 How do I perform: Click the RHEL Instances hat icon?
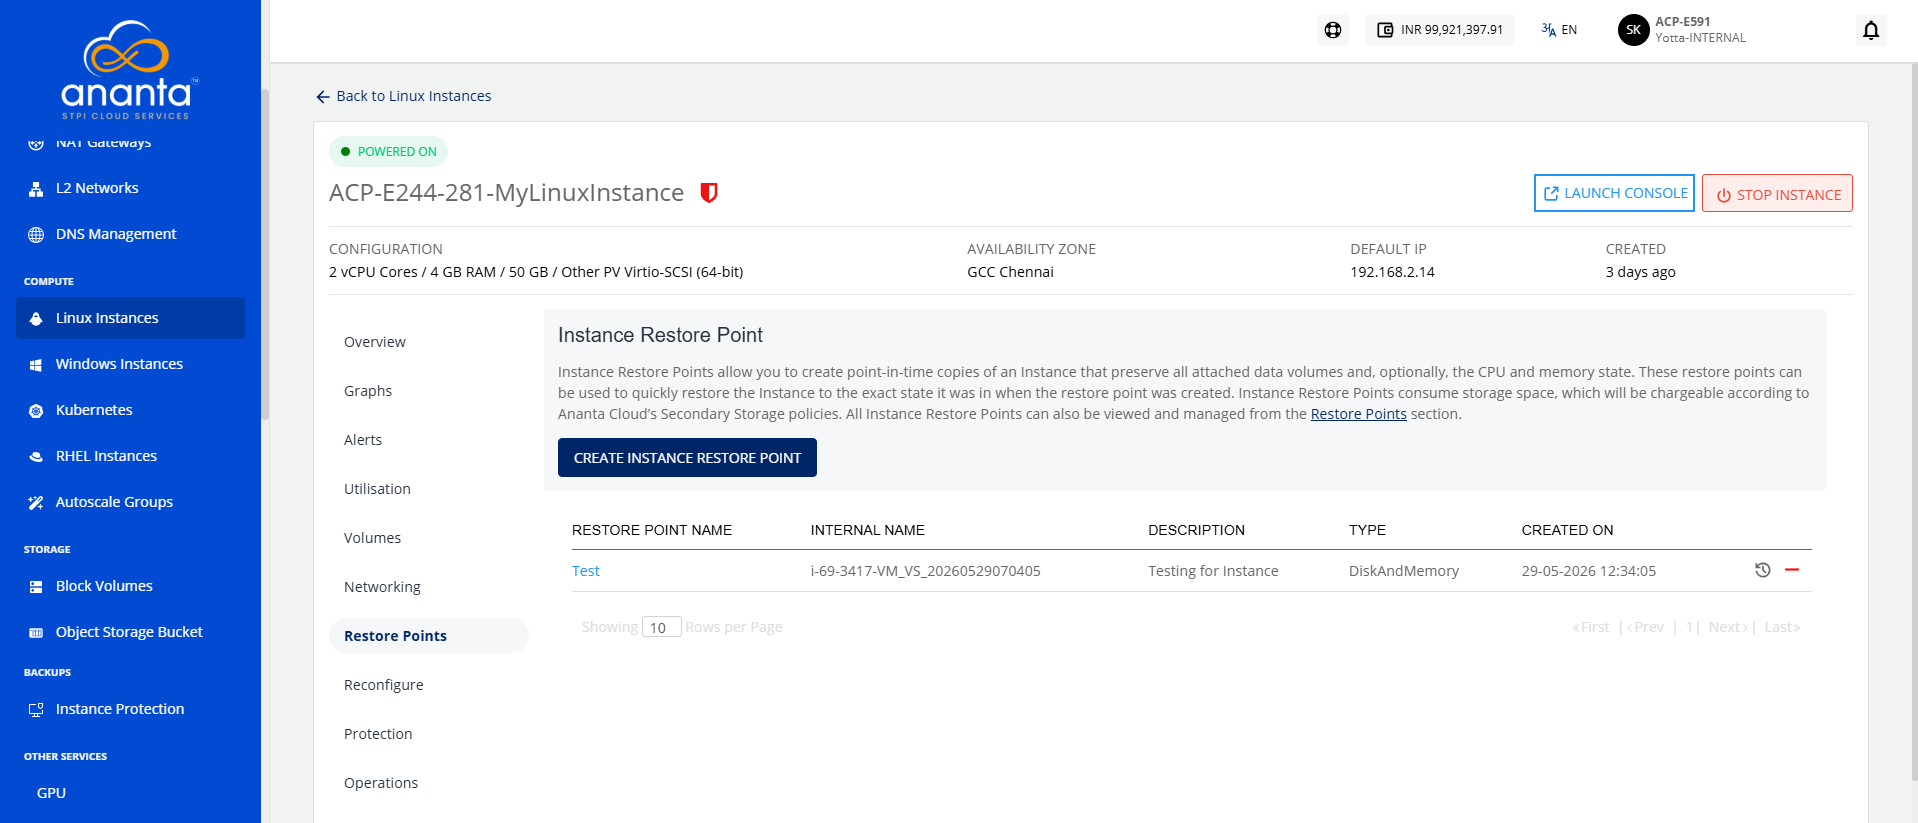(36, 457)
